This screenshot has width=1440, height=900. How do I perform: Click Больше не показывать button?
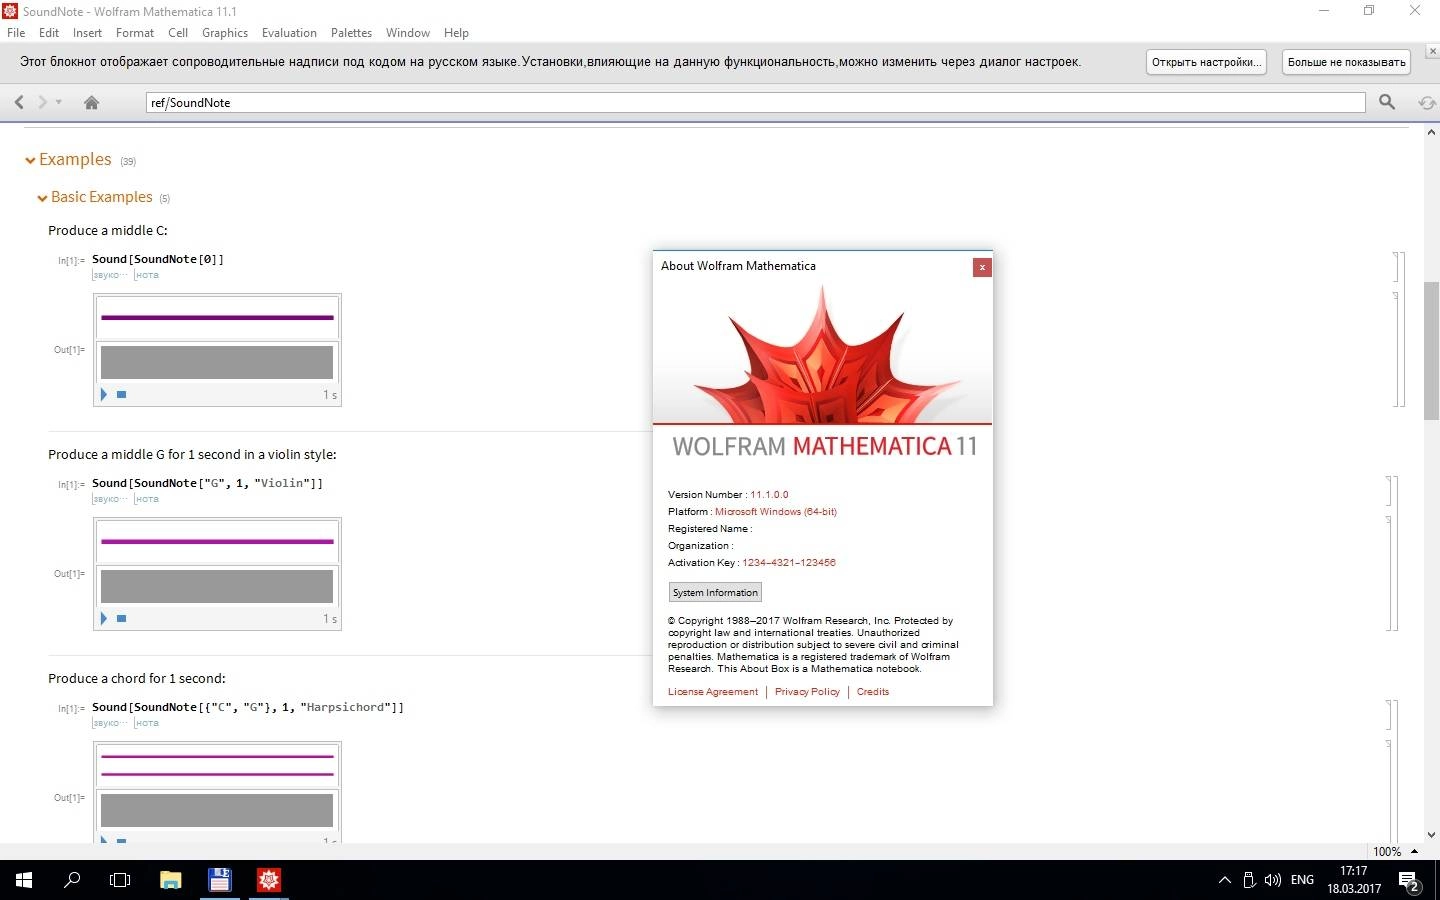[1346, 62]
